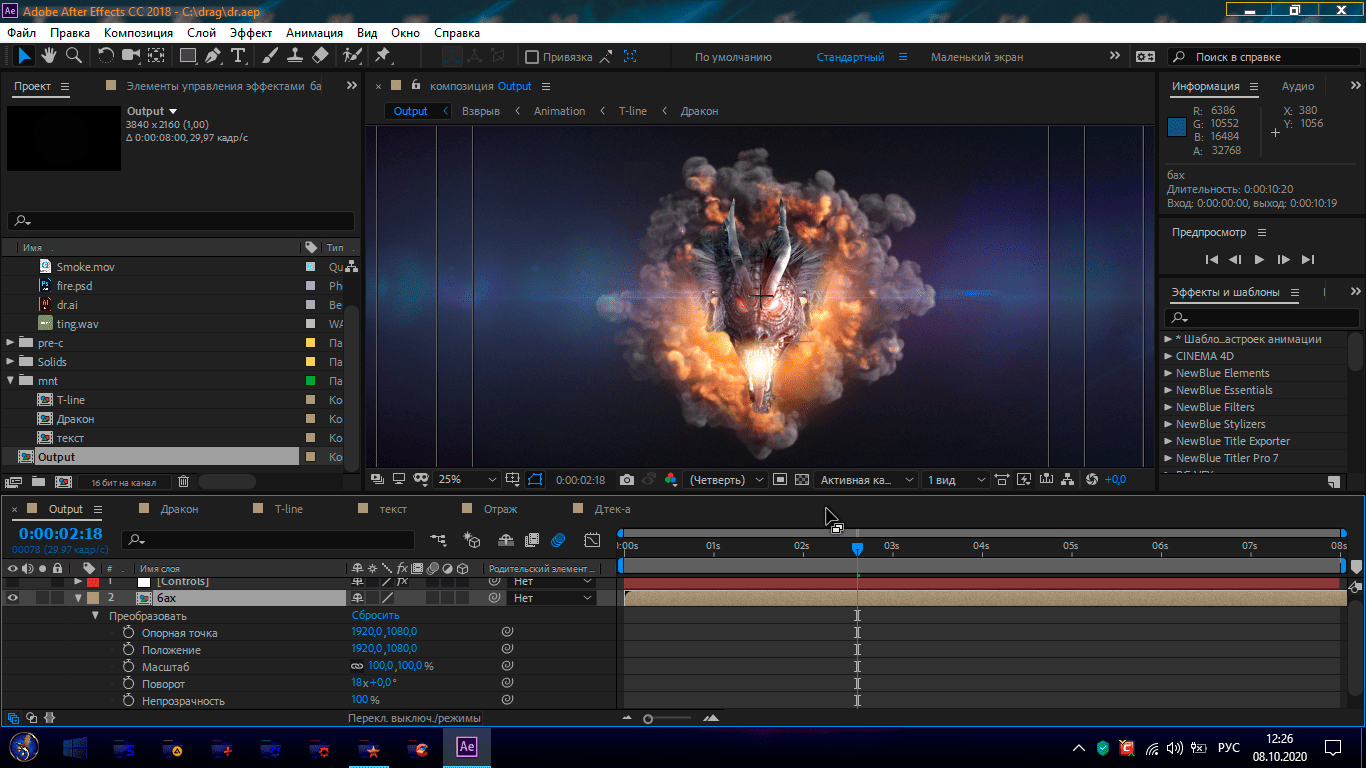This screenshot has height=768, width=1366.
Task: Switch to the Аудио panel tab
Action: click(1298, 86)
